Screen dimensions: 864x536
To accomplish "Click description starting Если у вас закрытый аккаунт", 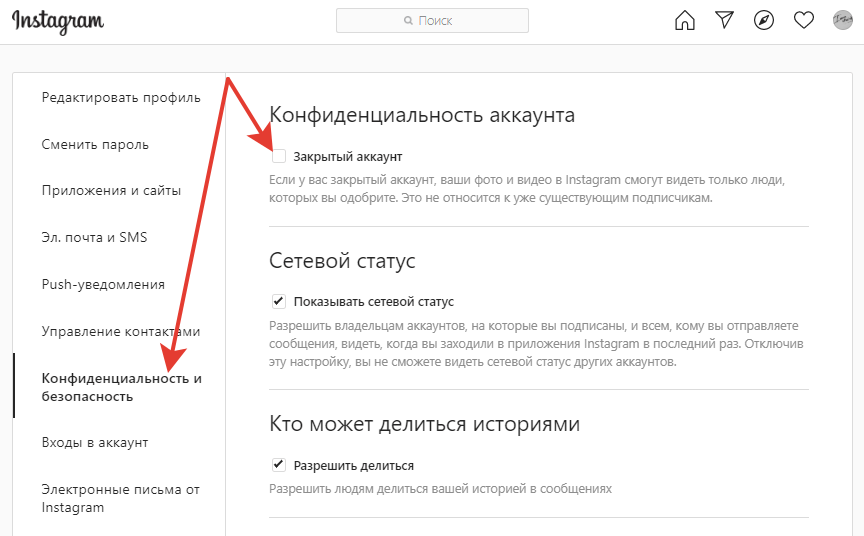I will [x=527, y=188].
